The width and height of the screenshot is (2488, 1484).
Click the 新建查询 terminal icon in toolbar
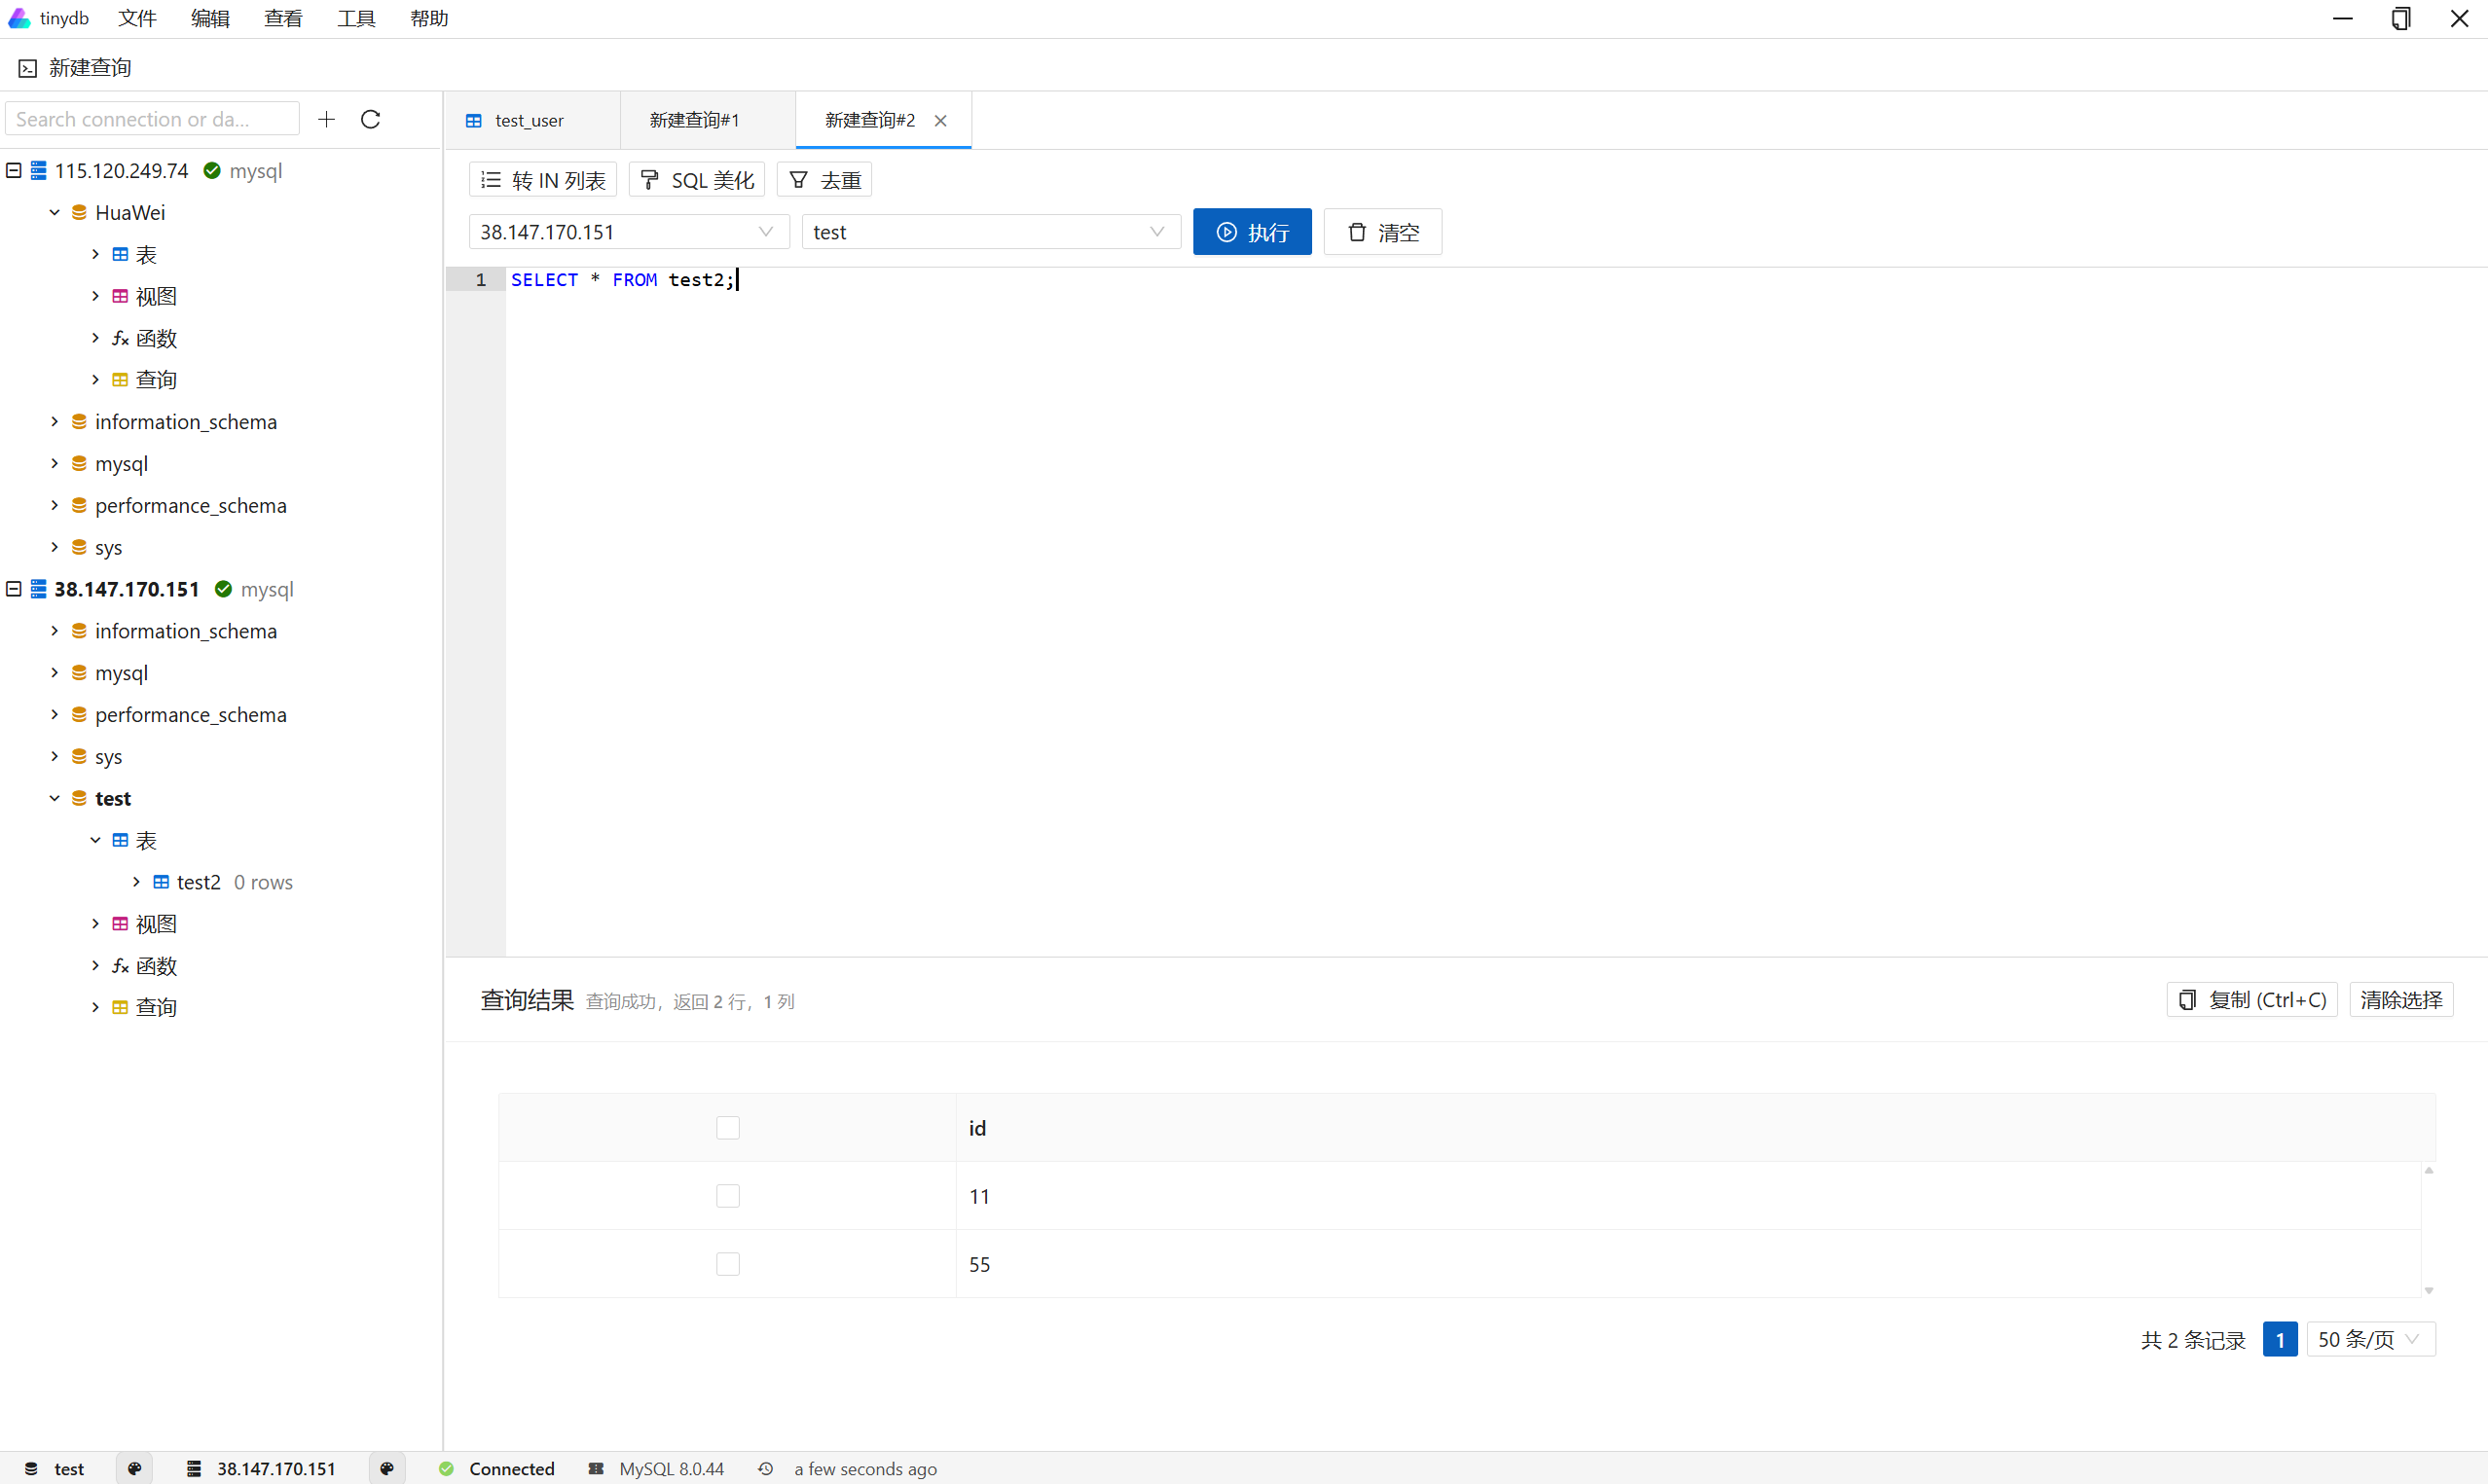pyautogui.click(x=28, y=68)
